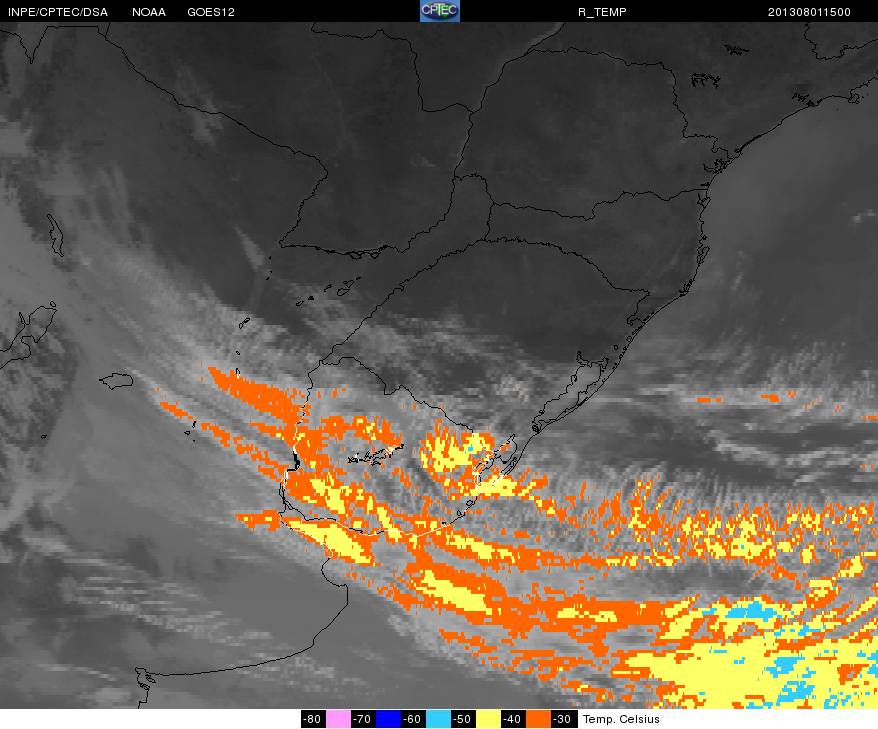Click the -50 legend value
This screenshot has width=878, height=729.
pyautogui.click(x=463, y=719)
